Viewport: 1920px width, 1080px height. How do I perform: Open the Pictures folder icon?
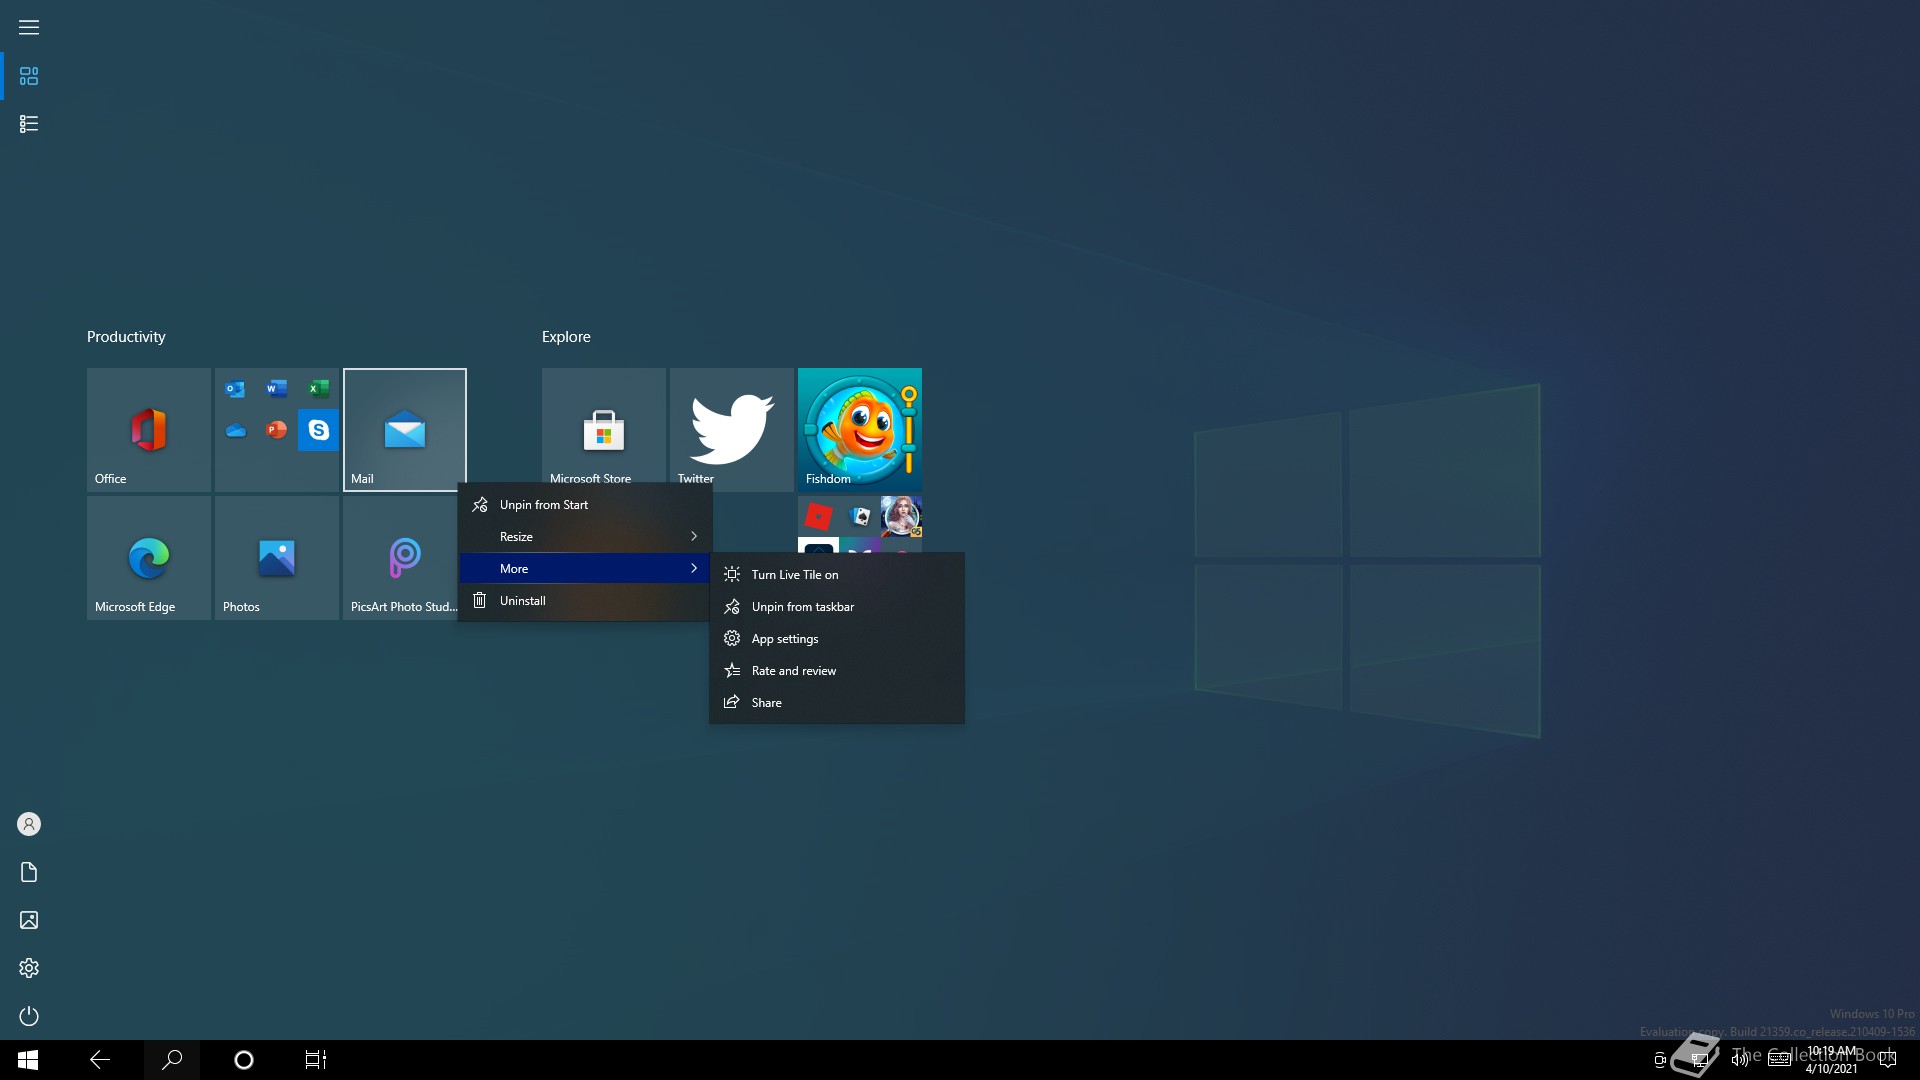tap(29, 920)
